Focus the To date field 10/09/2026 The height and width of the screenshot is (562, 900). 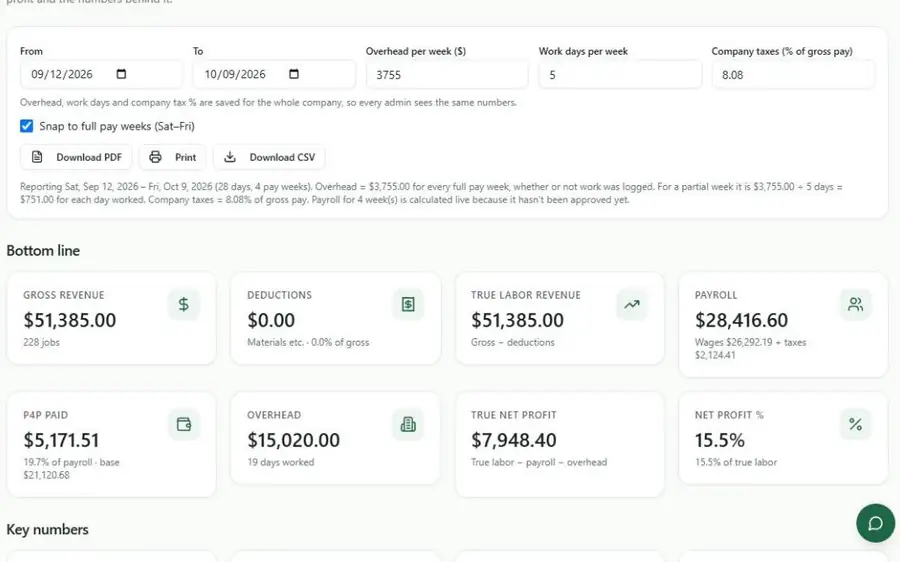pos(274,74)
